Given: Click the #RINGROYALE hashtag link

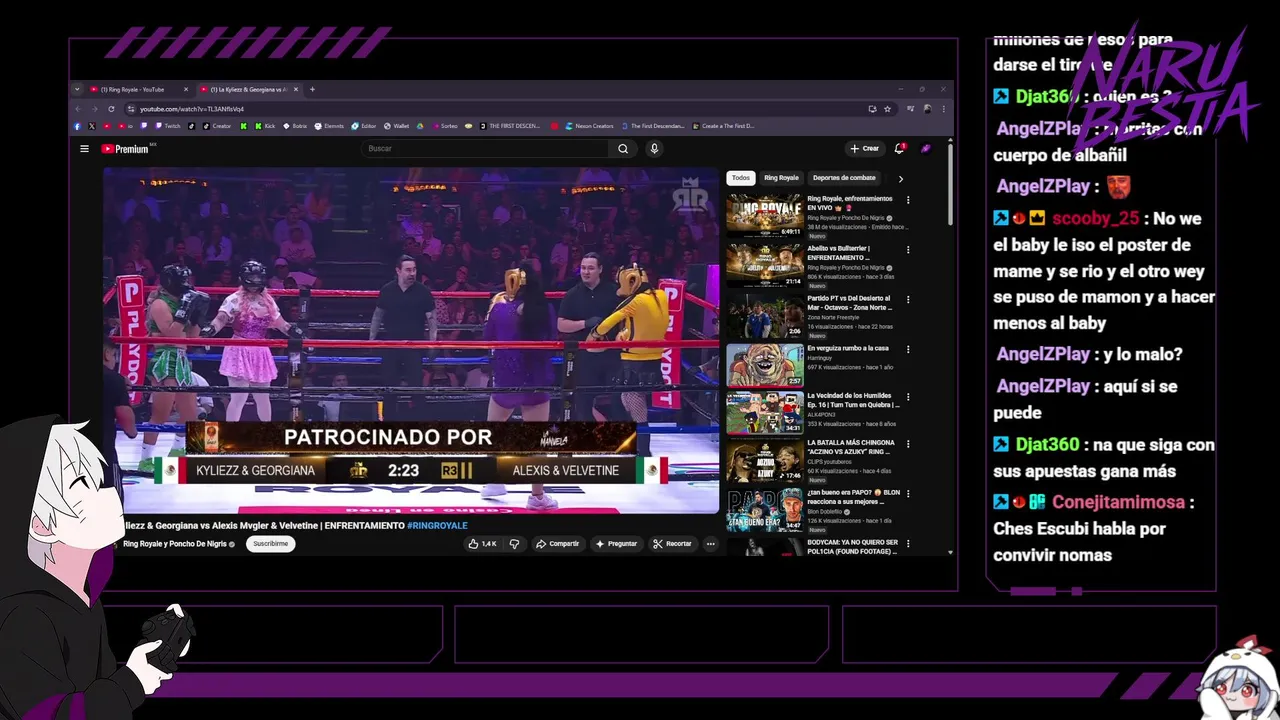Looking at the screenshot, I should (x=437, y=525).
